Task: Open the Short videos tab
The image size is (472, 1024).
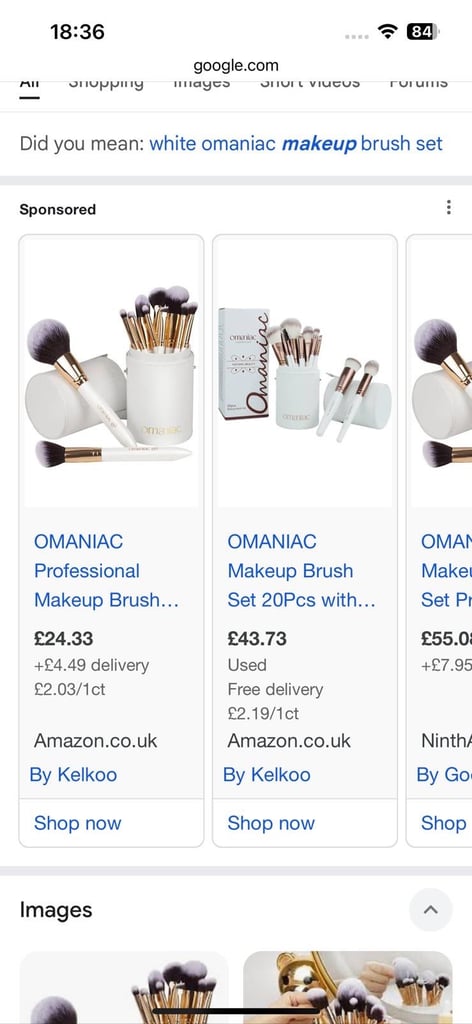Action: [x=309, y=84]
